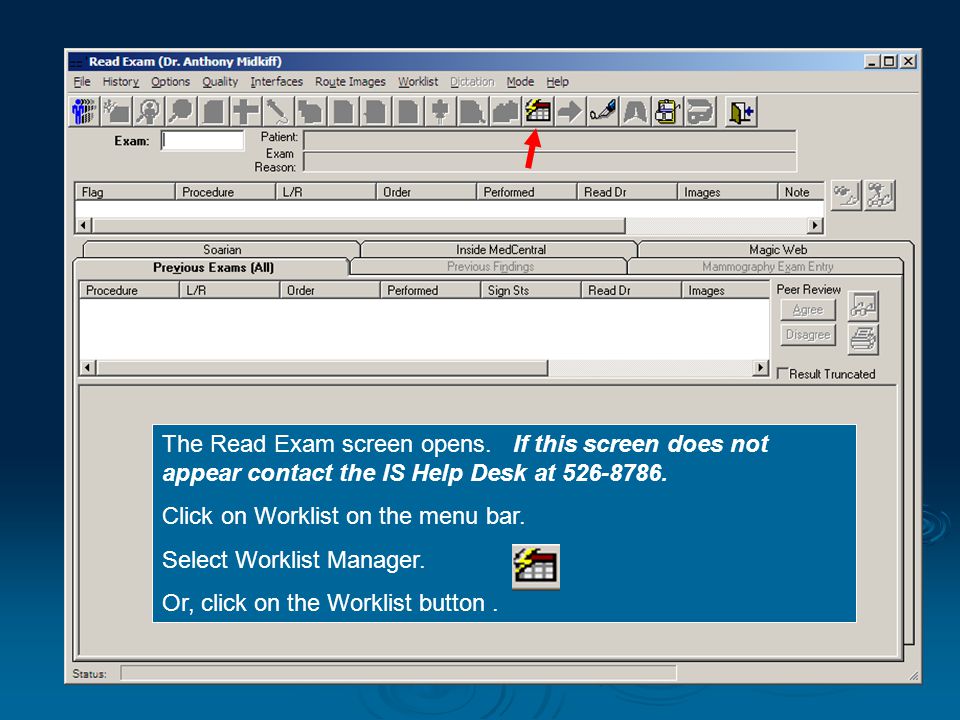
Task: Click right scroll arrow of Previous Exams list
Action: click(x=760, y=367)
